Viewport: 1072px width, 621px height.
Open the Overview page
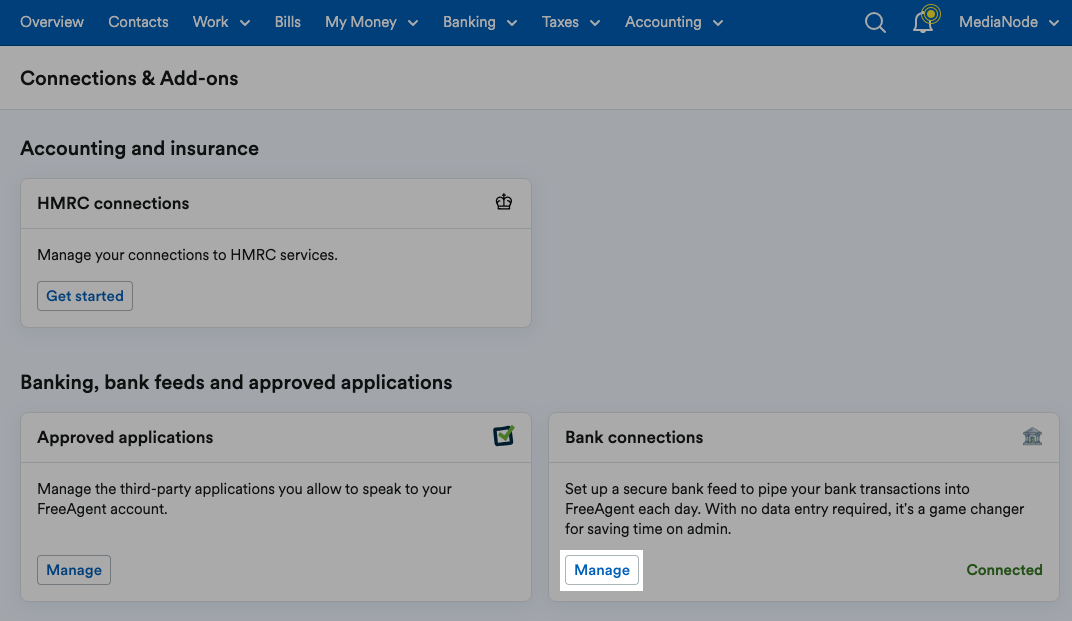52,22
